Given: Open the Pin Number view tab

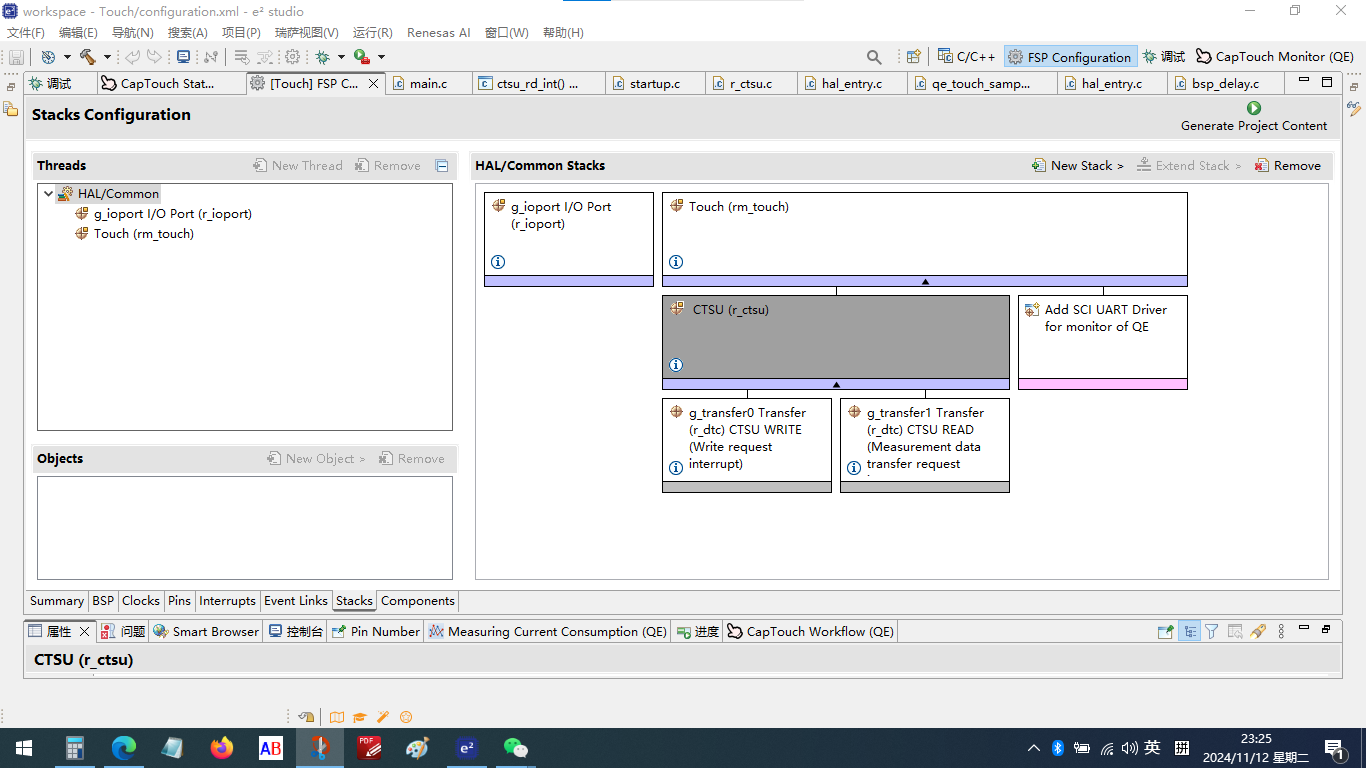Looking at the screenshot, I should [x=376, y=632].
